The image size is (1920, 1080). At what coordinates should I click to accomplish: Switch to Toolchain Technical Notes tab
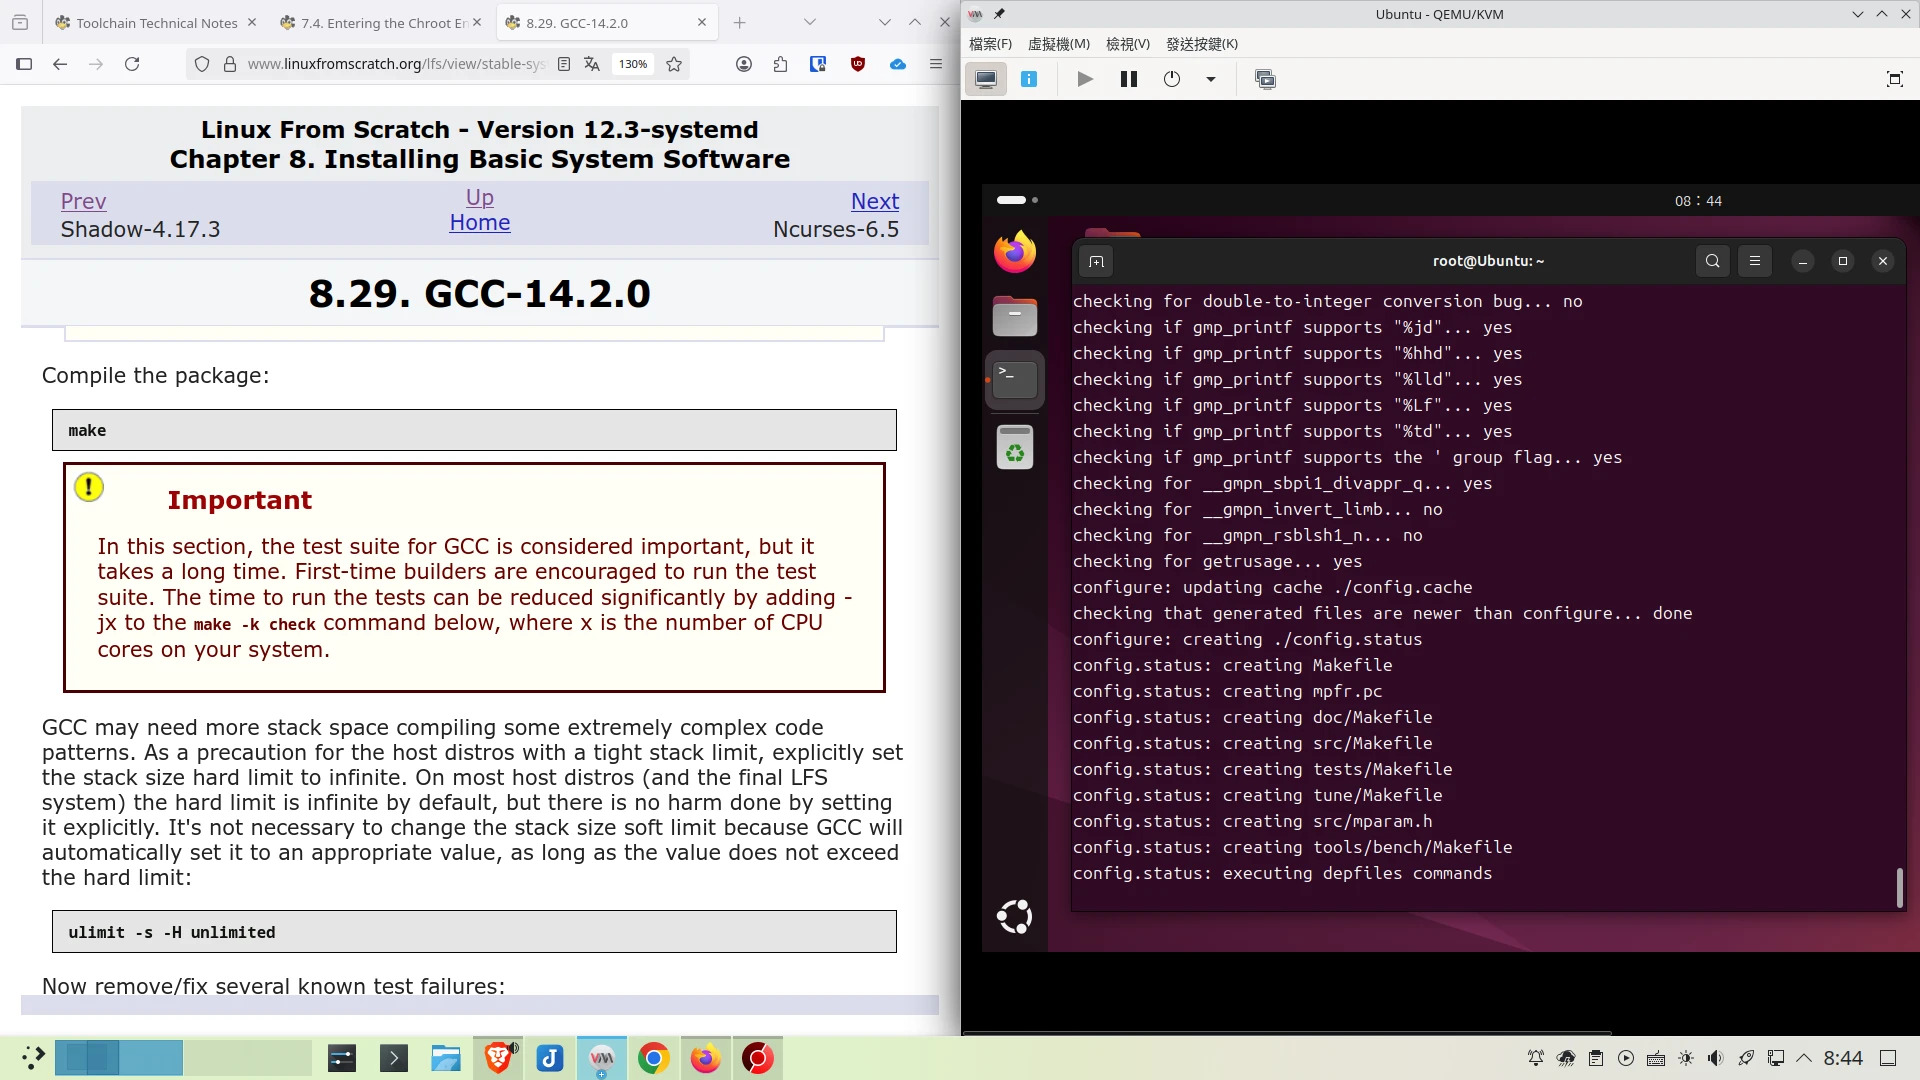(155, 23)
